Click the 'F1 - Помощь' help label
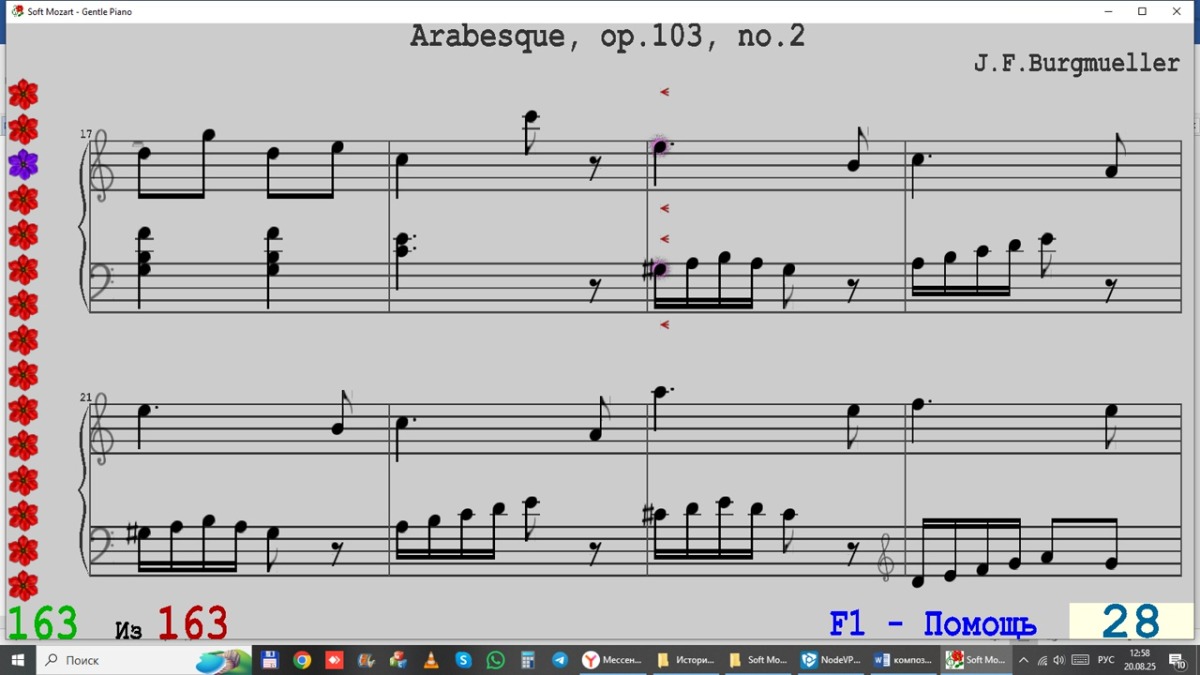 932,624
